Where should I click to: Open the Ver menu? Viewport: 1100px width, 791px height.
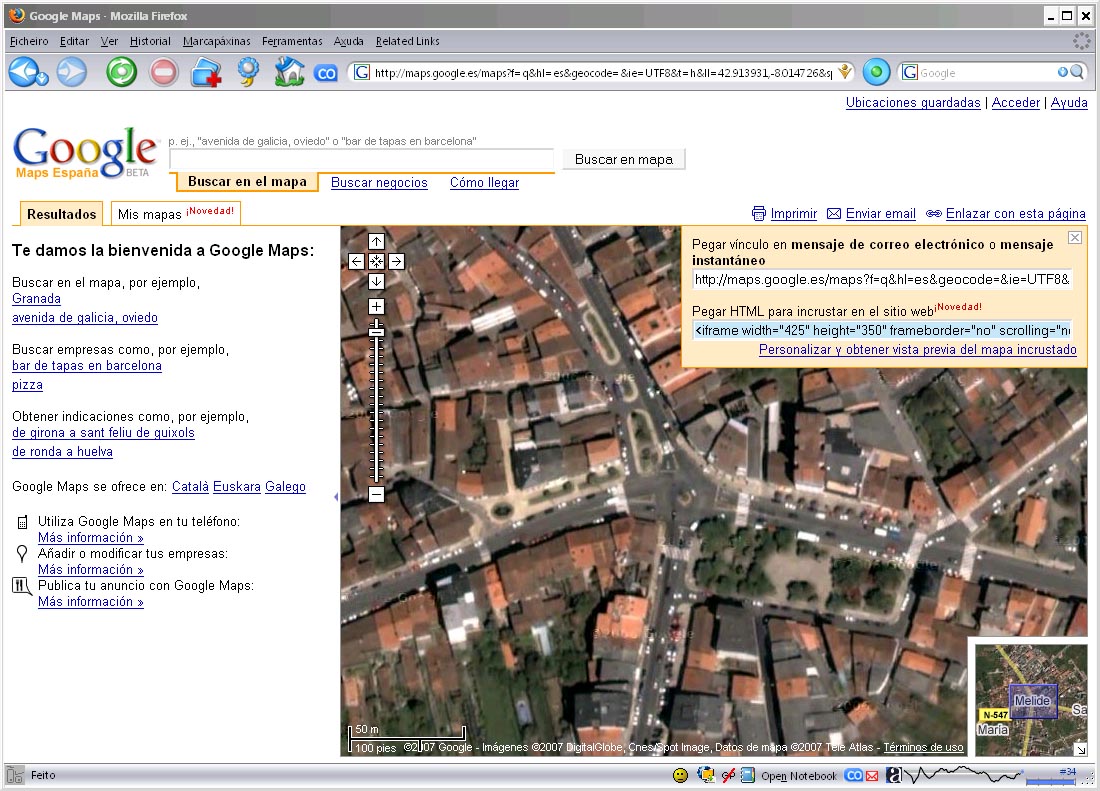click(109, 41)
